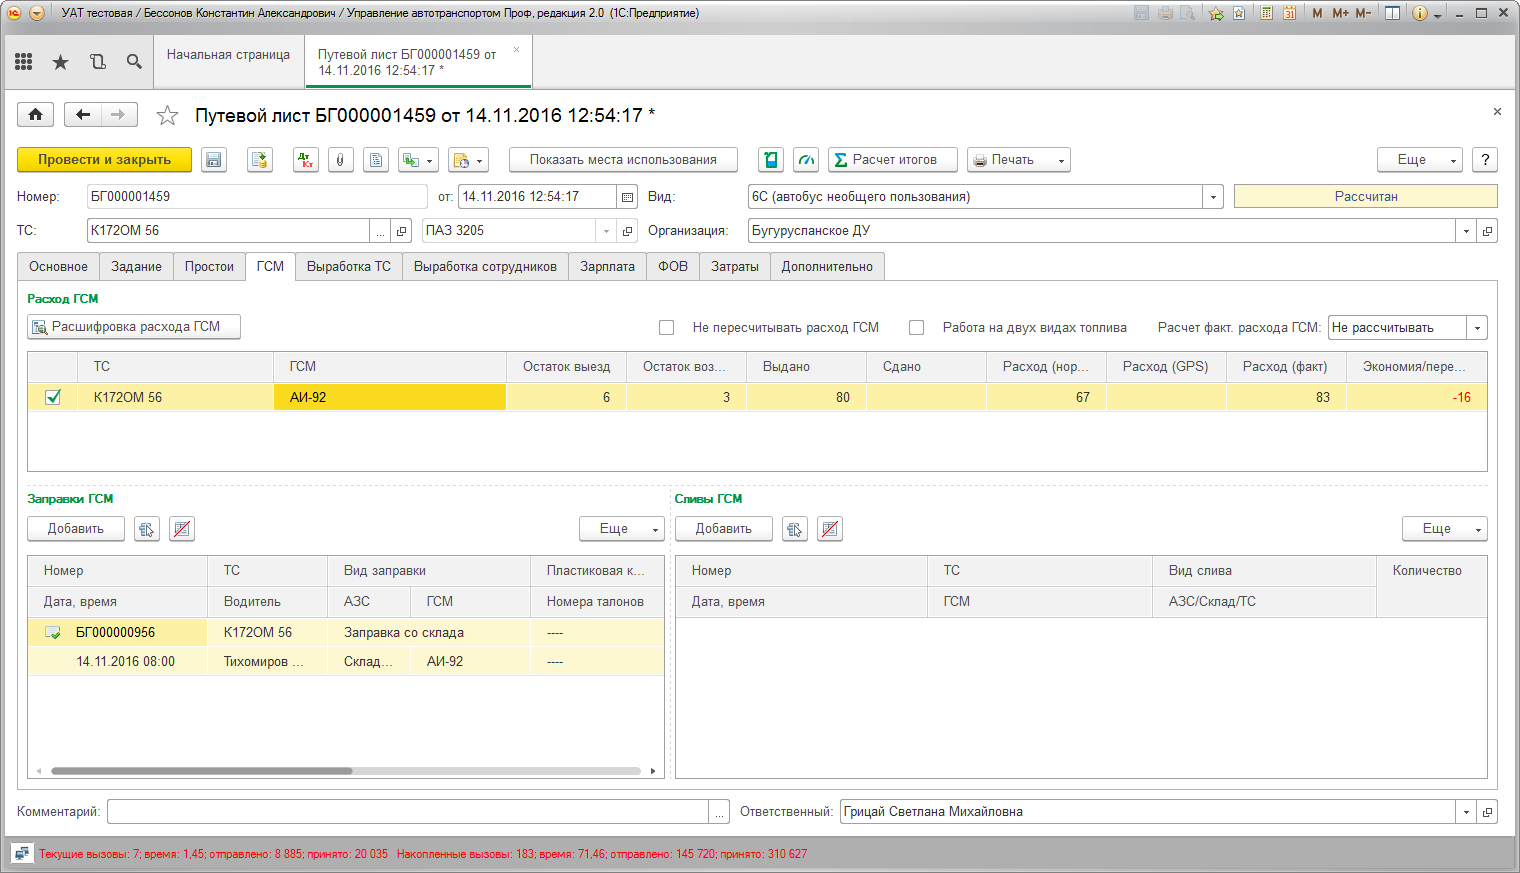This screenshot has height=873, width=1520.
Task: Click Добавить in Сливы ГСМ
Action: click(x=724, y=529)
